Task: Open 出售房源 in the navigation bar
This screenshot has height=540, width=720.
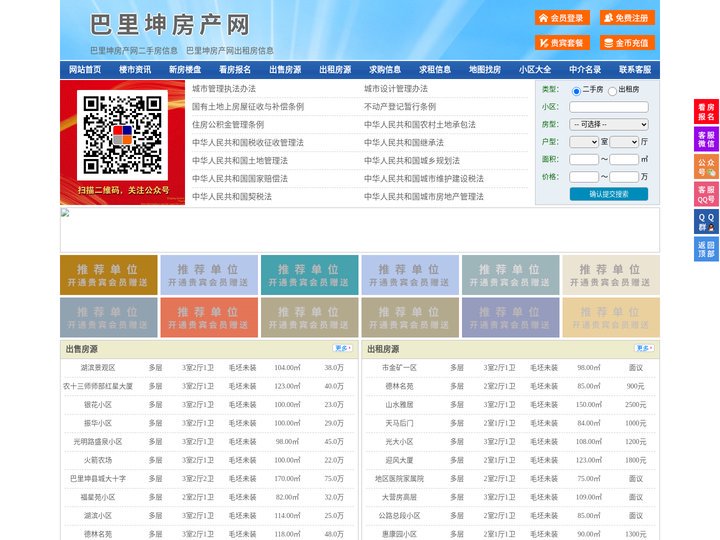Action: (x=285, y=70)
